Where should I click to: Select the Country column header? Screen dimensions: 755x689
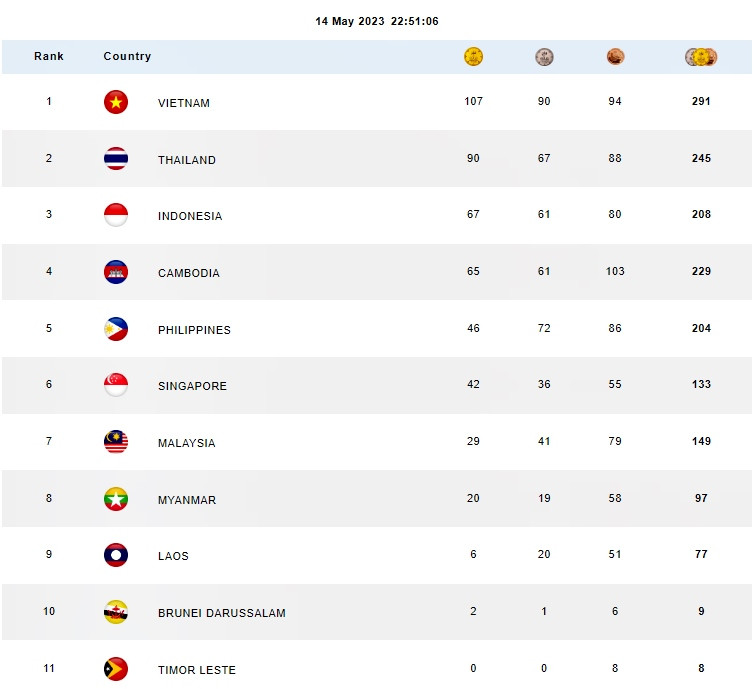click(x=127, y=56)
